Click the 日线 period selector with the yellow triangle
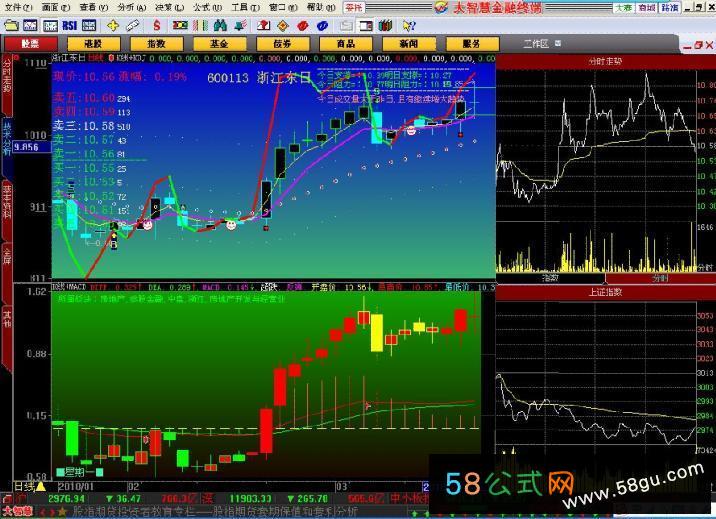The width and height of the screenshot is (716, 519). coord(29,487)
